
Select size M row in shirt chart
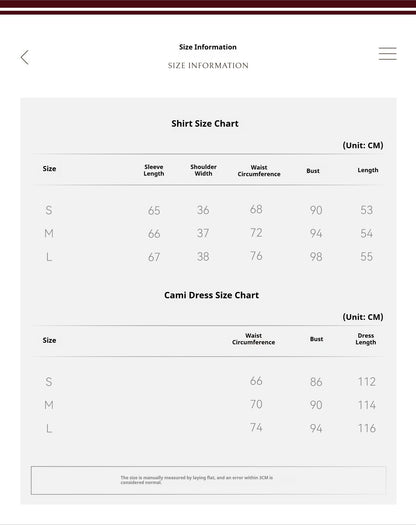(x=208, y=233)
